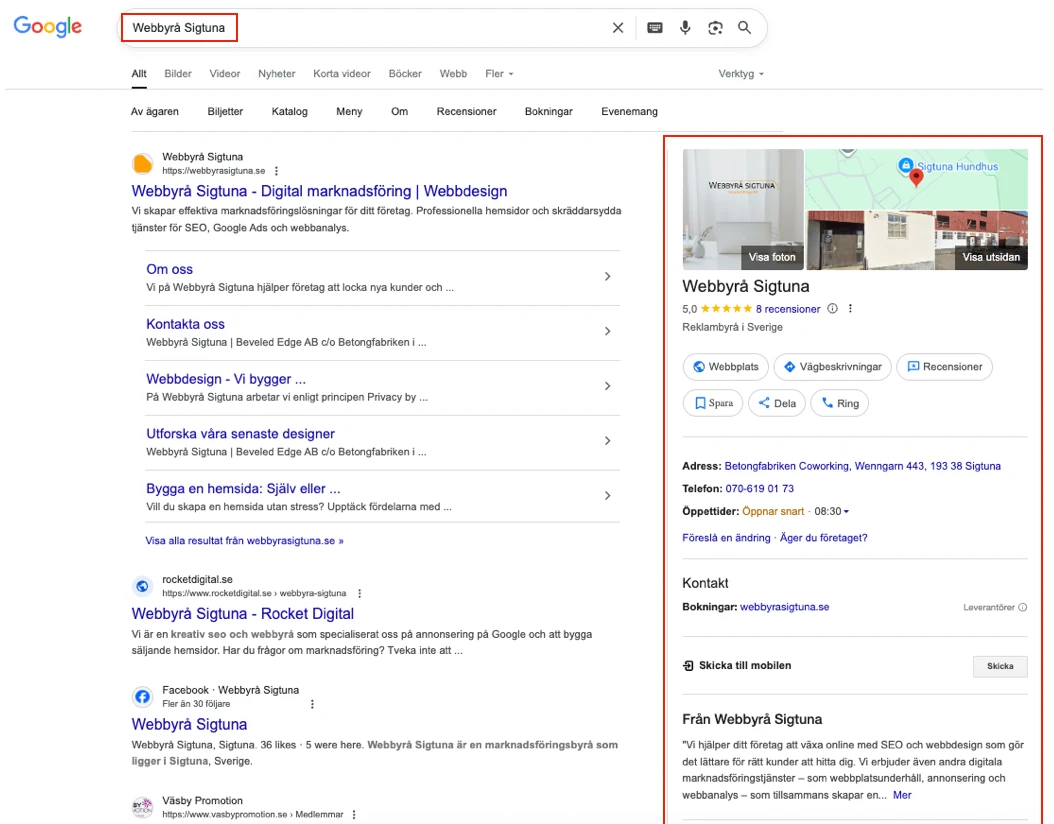Open the Fler dropdown menu

[499, 74]
